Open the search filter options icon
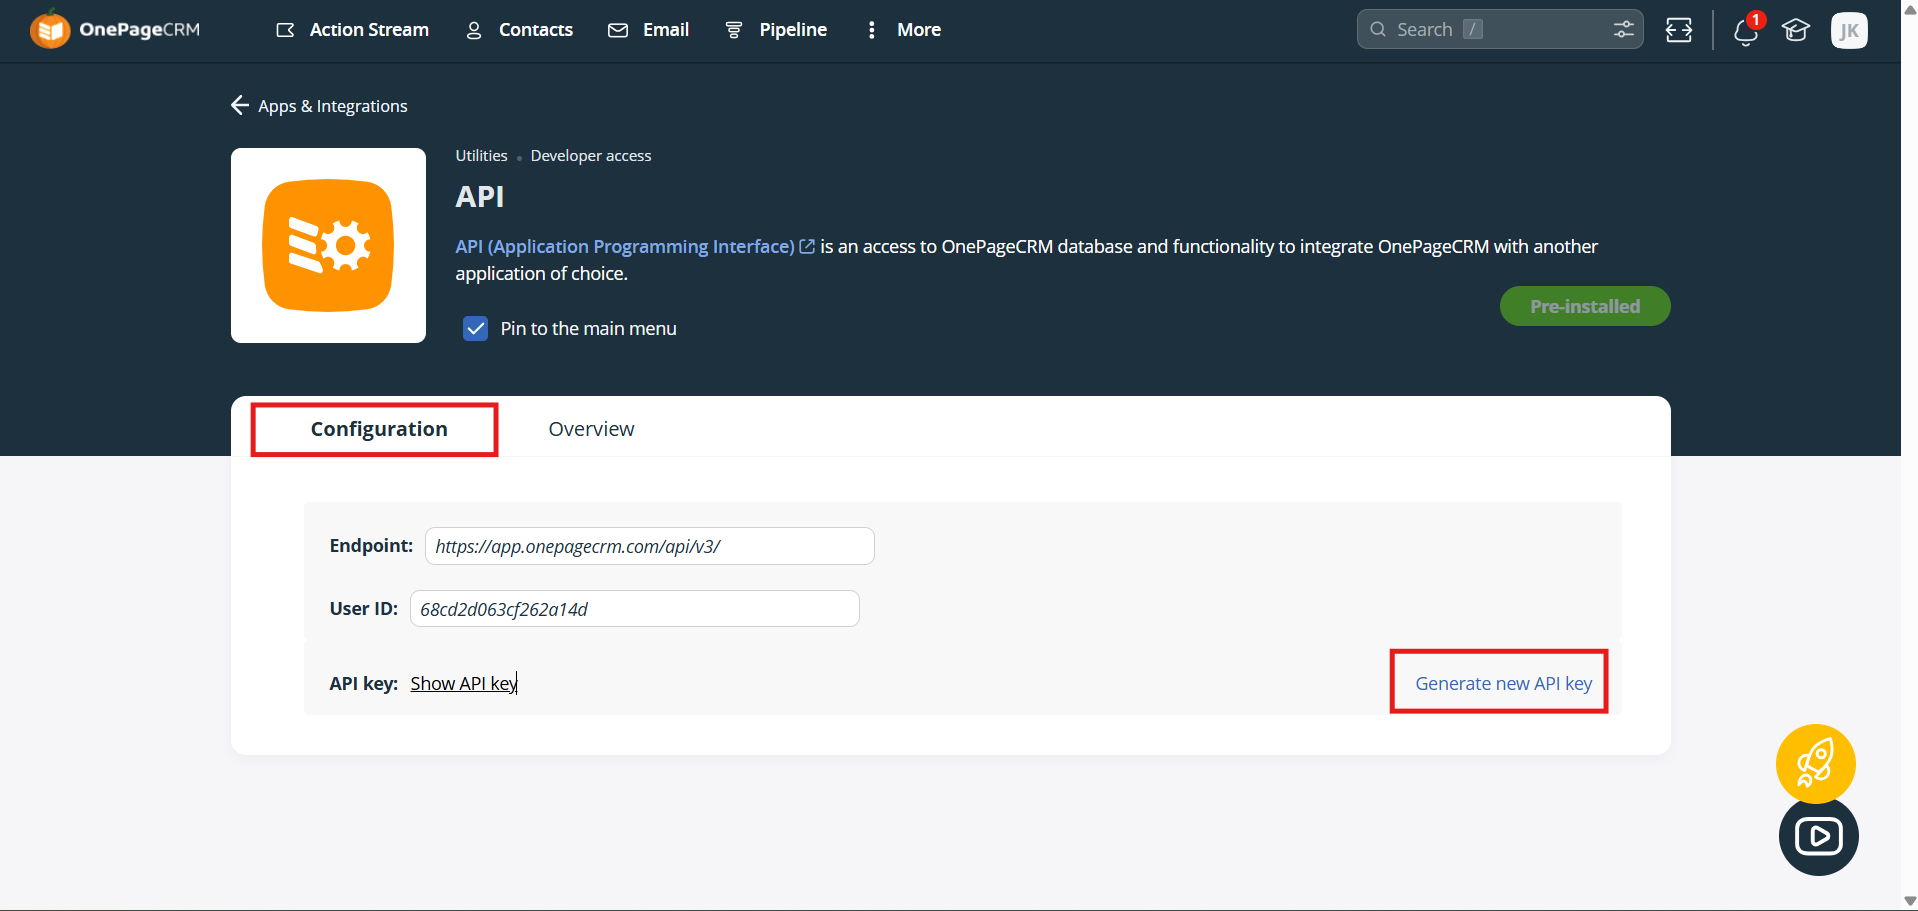 pyautogui.click(x=1623, y=29)
